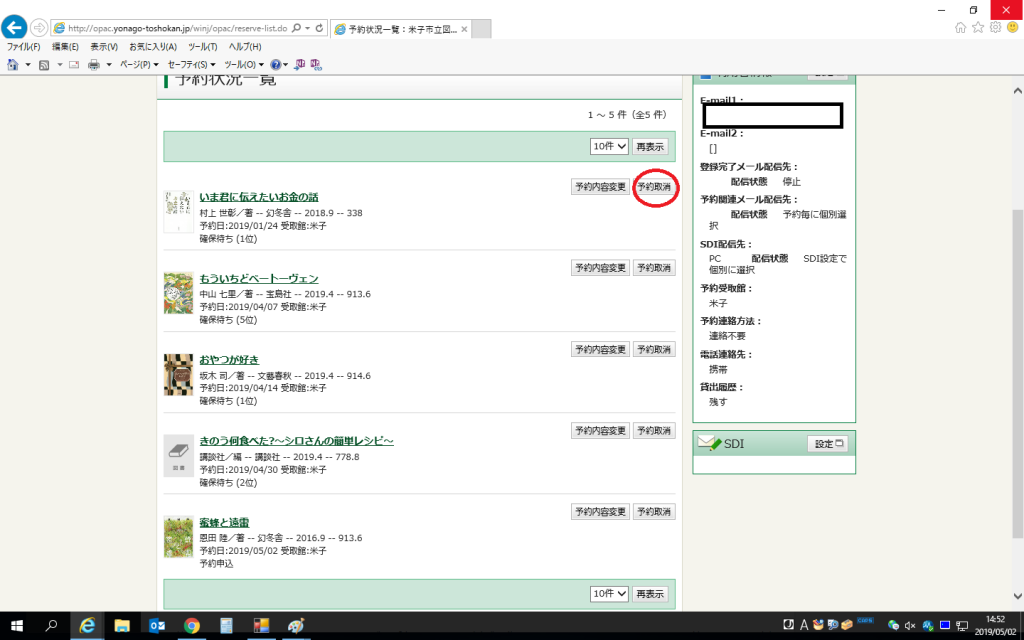Click the もういちどベートーヴェン book cover thumbnail
The height and width of the screenshot is (640, 1024).
click(178, 293)
